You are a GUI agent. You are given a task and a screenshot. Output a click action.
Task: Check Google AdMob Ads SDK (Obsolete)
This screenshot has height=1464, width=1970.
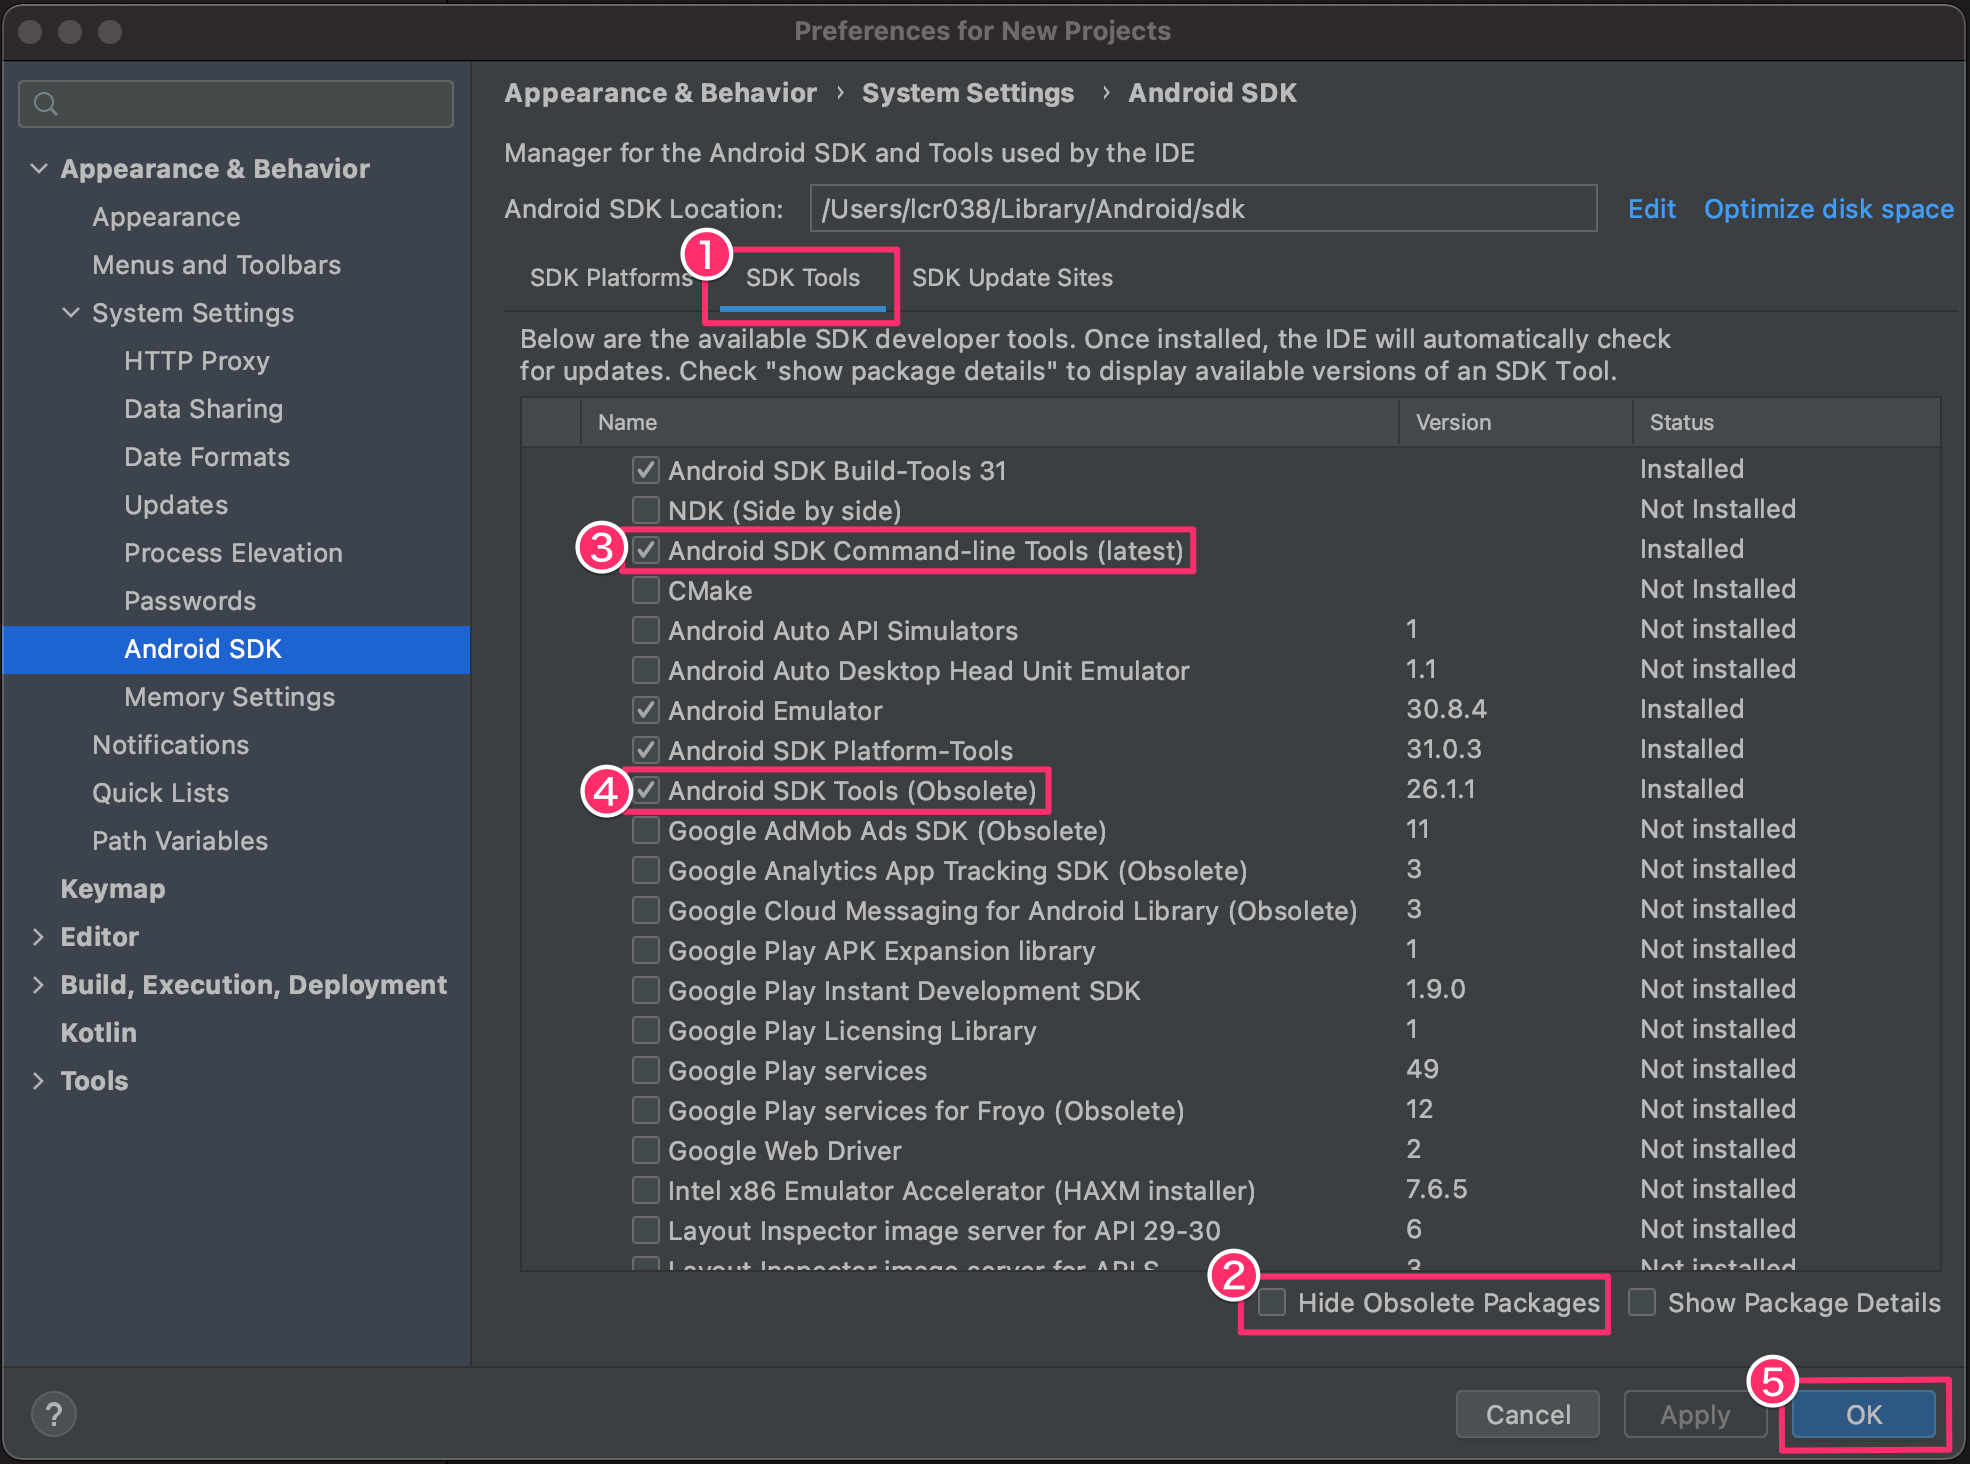[x=646, y=830]
